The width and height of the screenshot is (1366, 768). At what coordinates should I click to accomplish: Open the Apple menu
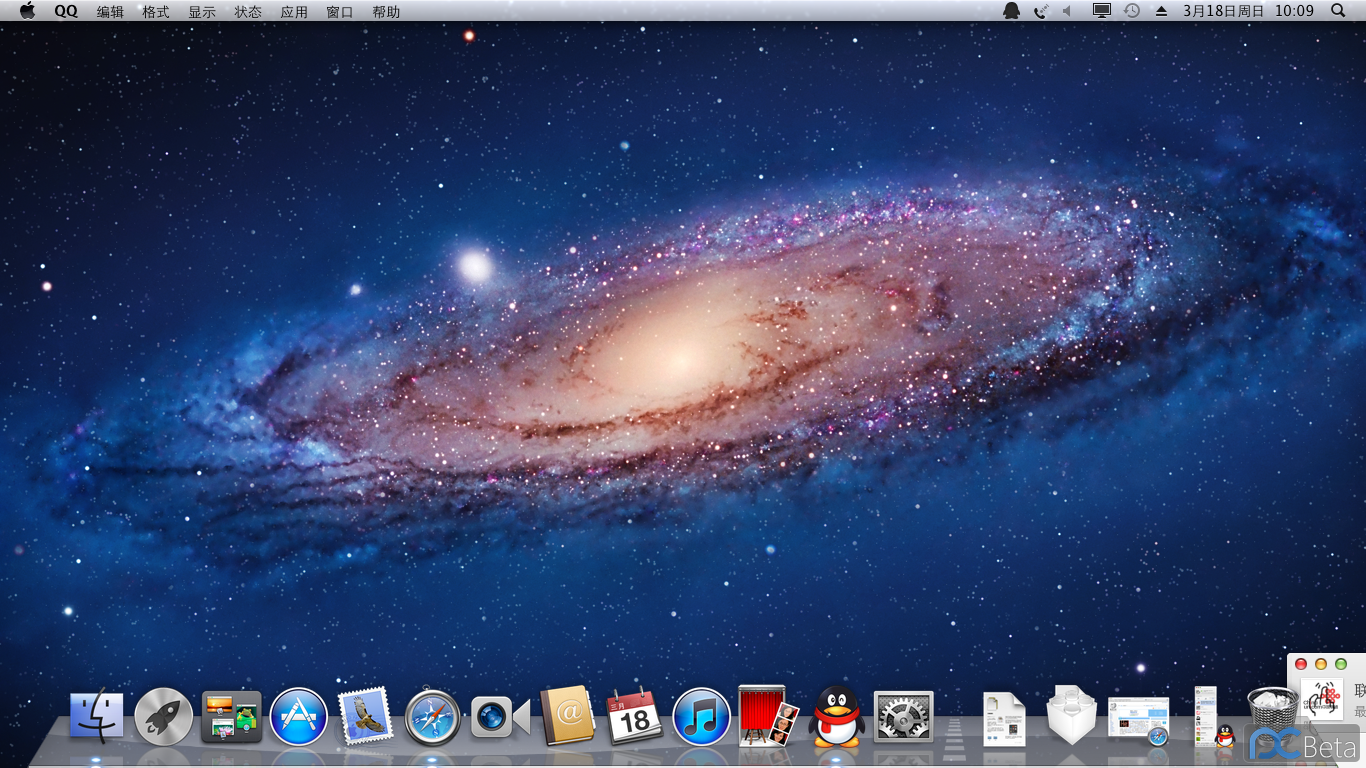click(27, 11)
